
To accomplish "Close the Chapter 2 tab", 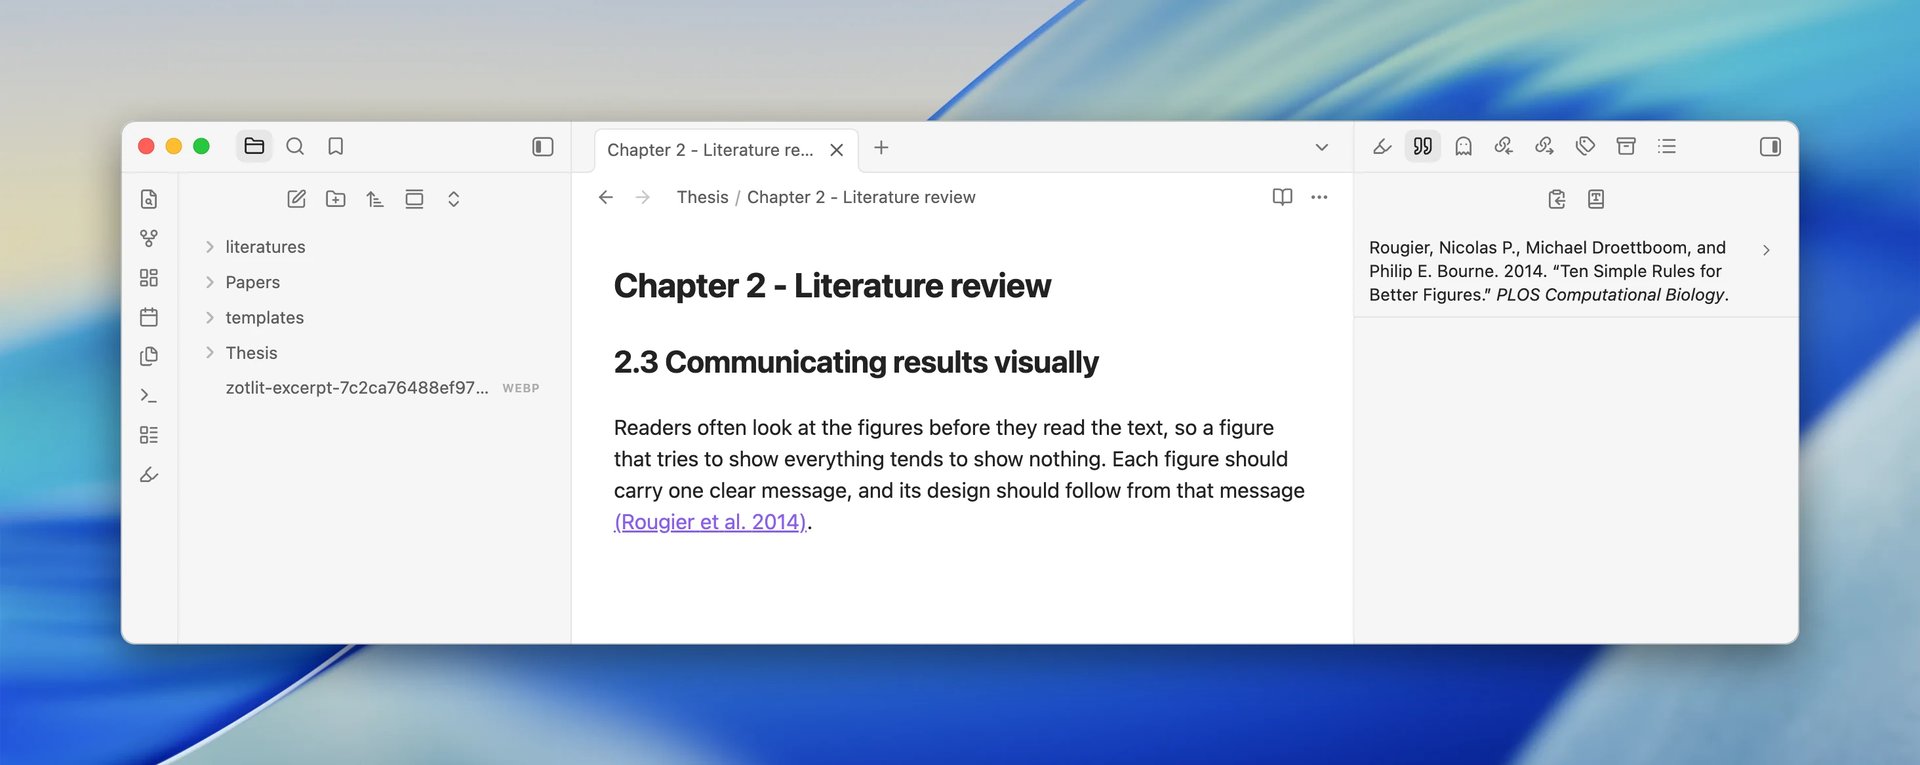I will [x=837, y=150].
